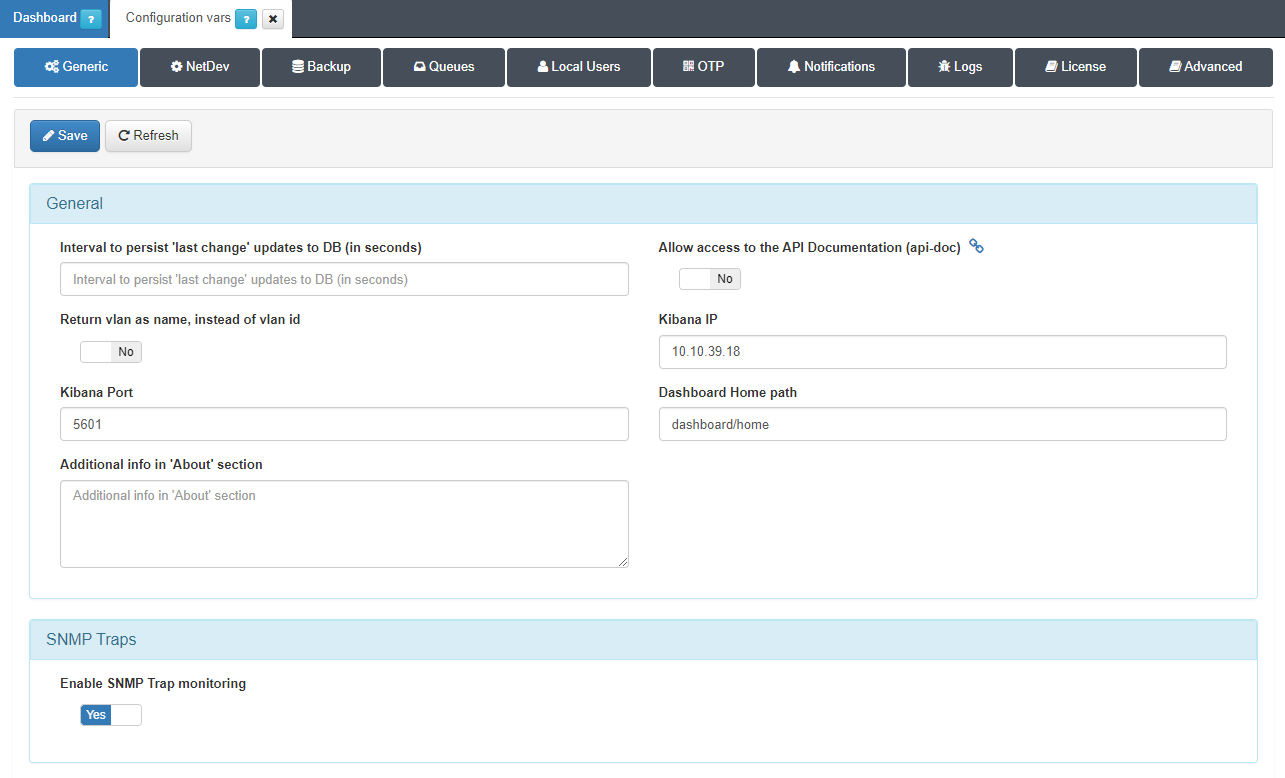Click the Additional info About section textarea

(x=344, y=524)
